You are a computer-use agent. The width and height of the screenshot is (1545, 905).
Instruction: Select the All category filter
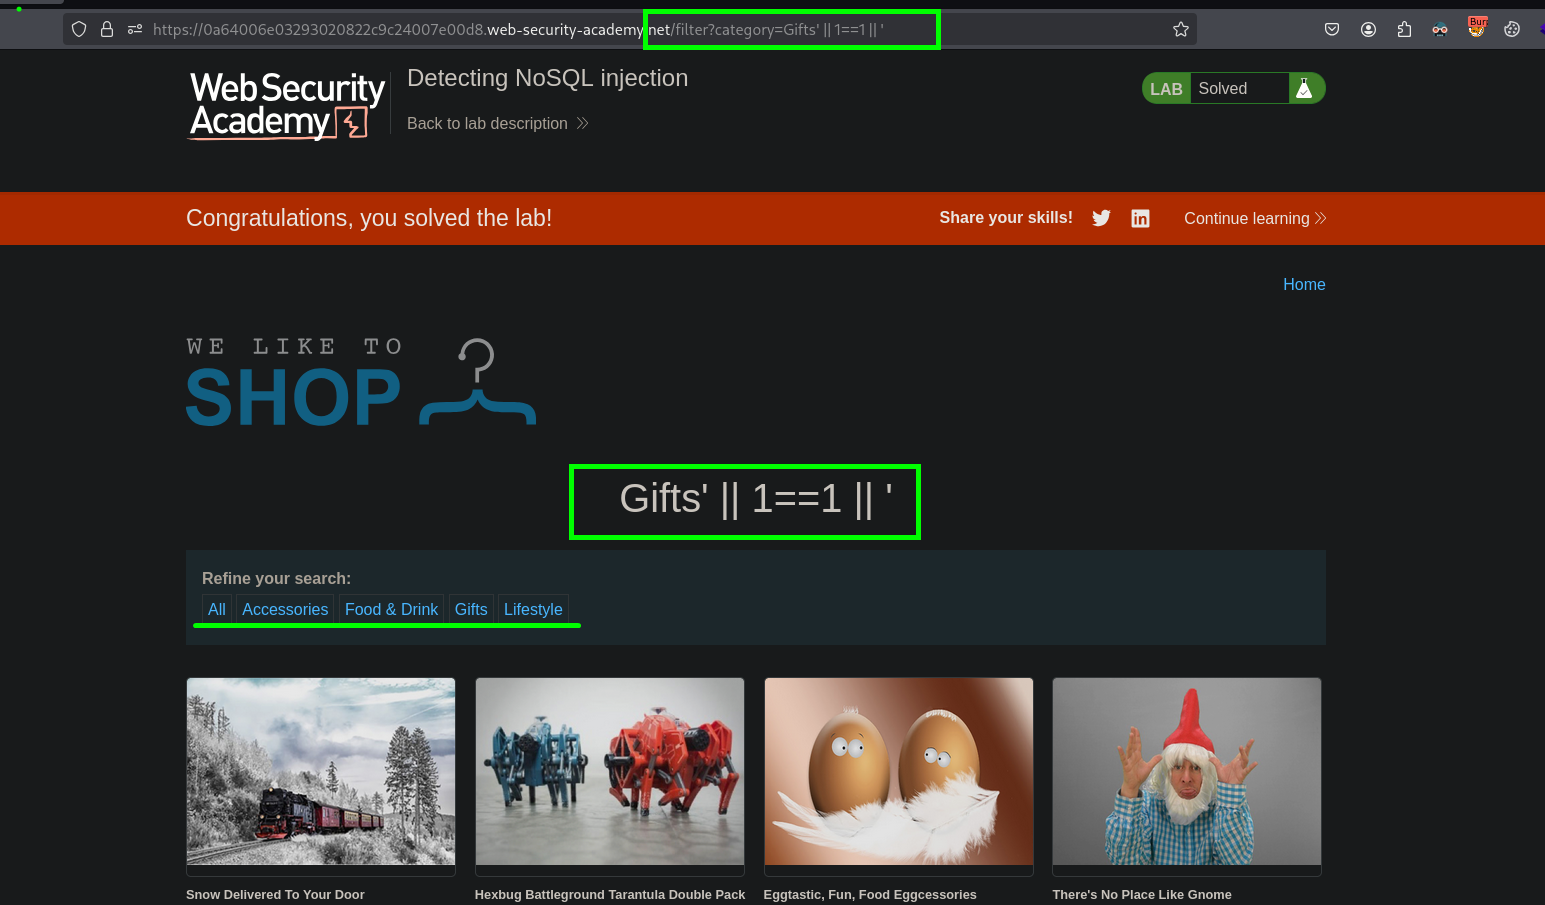(x=216, y=609)
